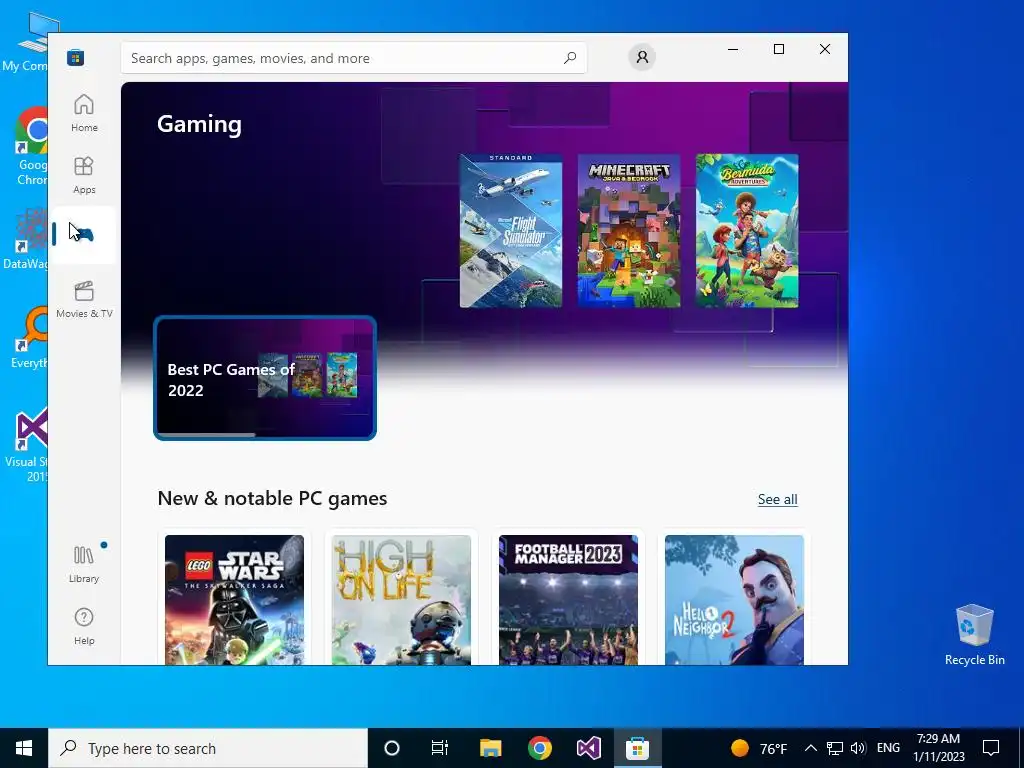
Task: Open the Windows Start menu
Action: [24, 748]
